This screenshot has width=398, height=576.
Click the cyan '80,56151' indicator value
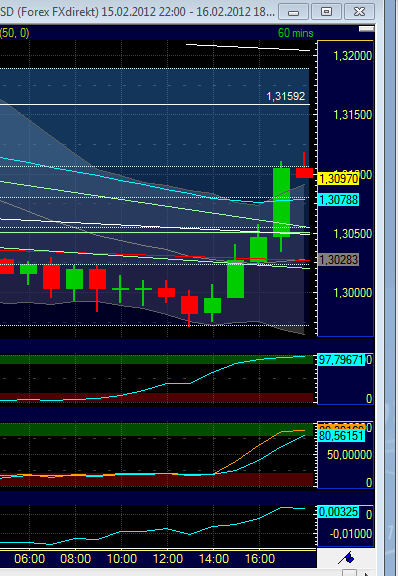click(x=341, y=436)
